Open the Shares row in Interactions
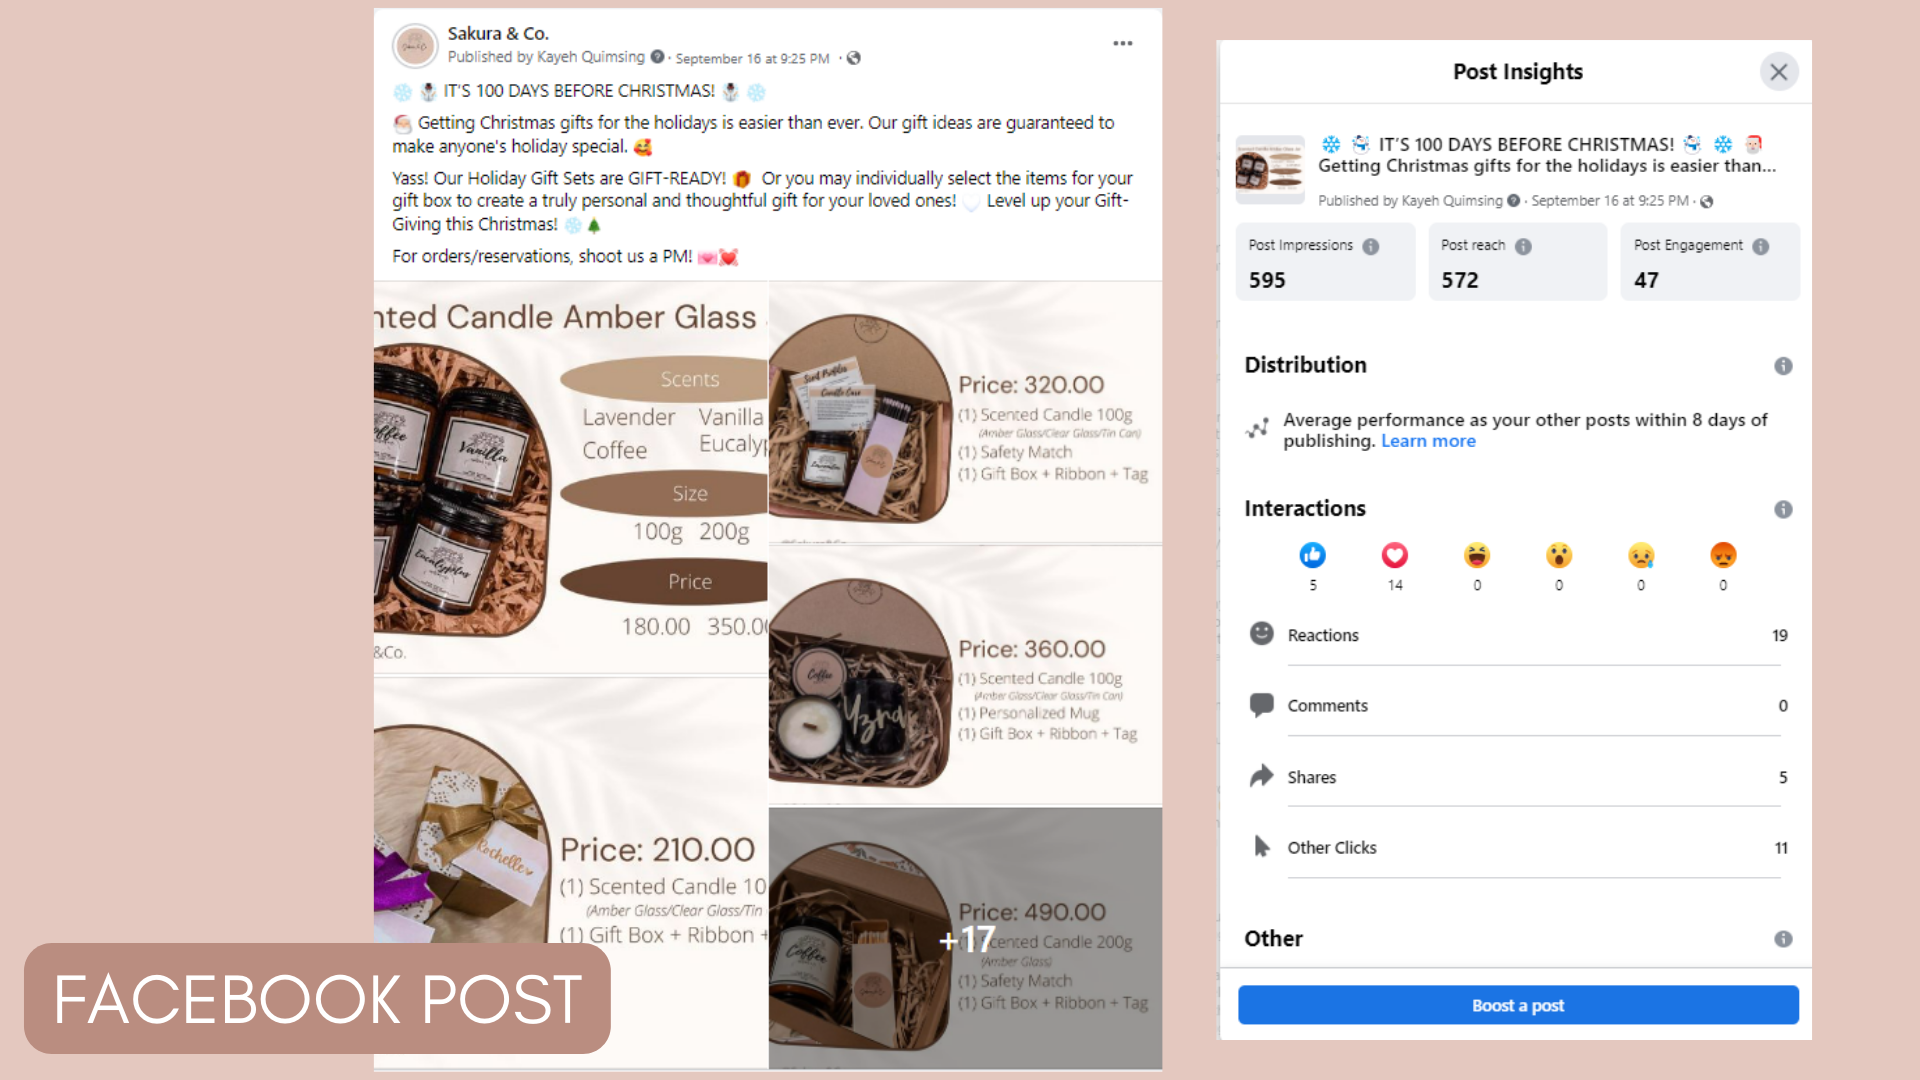The image size is (1920, 1080). pyautogui.click(x=1518, y=777)
